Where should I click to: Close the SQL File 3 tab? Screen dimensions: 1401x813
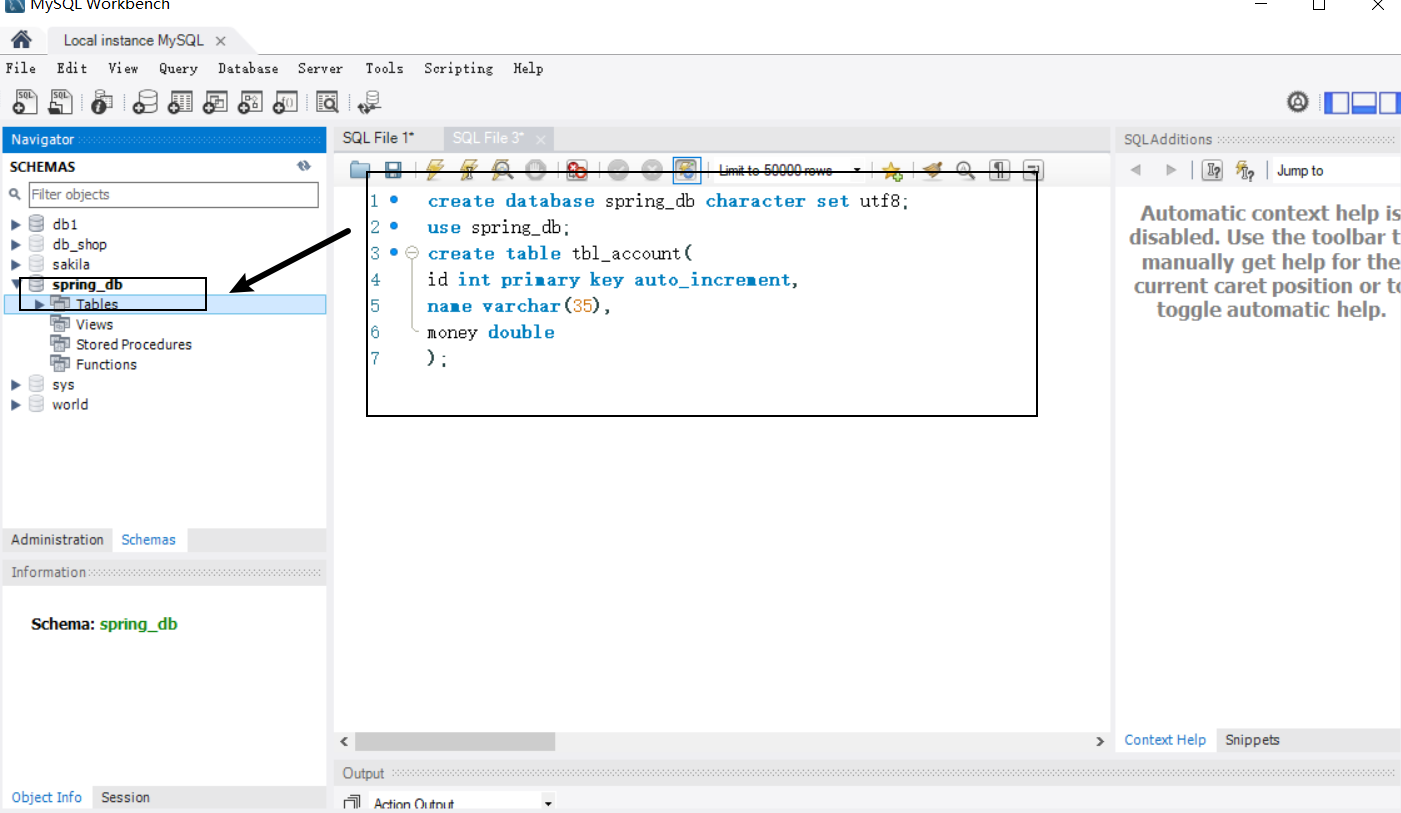pos(541,139)
